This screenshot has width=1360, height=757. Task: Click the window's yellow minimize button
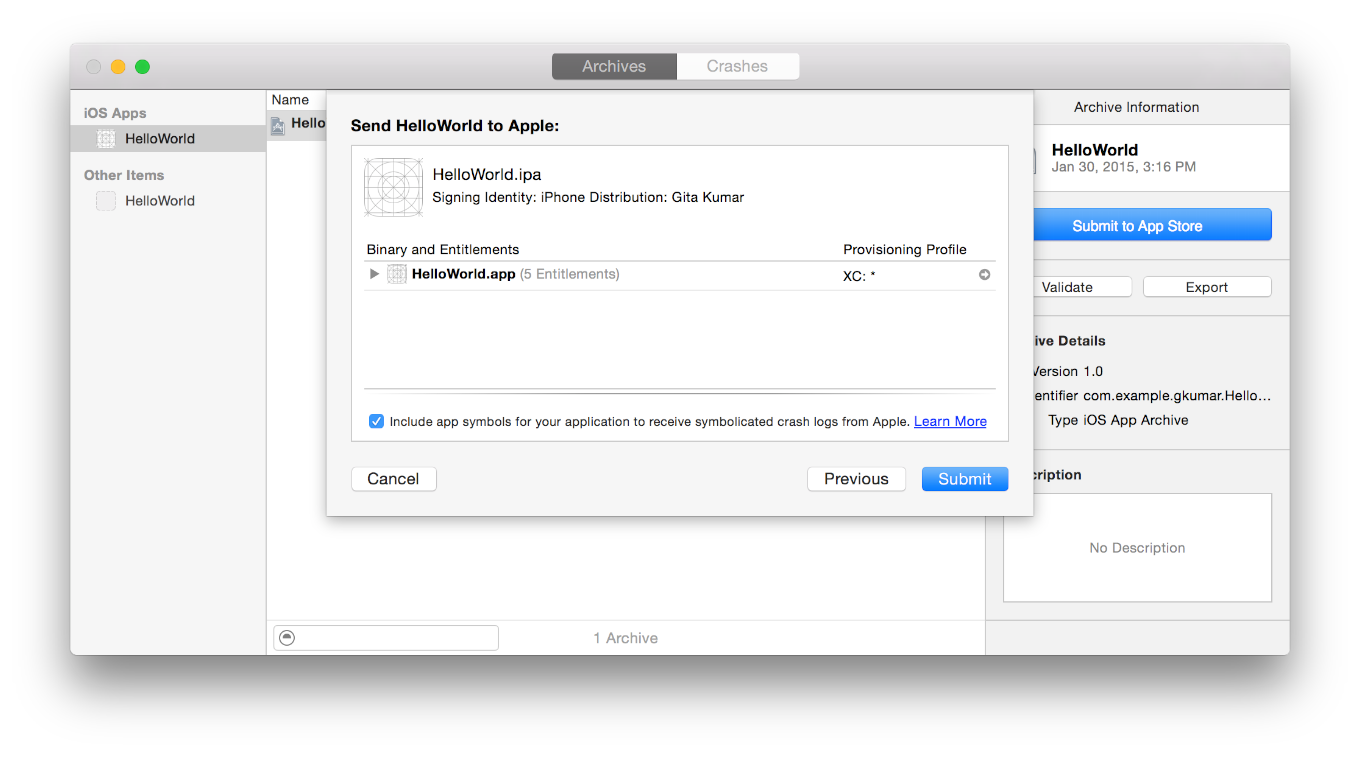click(x=118, y=67)
